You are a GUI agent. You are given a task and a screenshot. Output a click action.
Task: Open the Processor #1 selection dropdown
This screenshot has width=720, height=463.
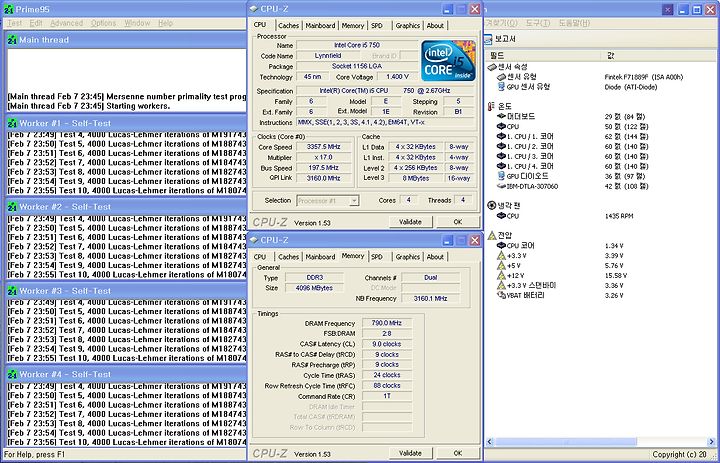tap(328, 201)
